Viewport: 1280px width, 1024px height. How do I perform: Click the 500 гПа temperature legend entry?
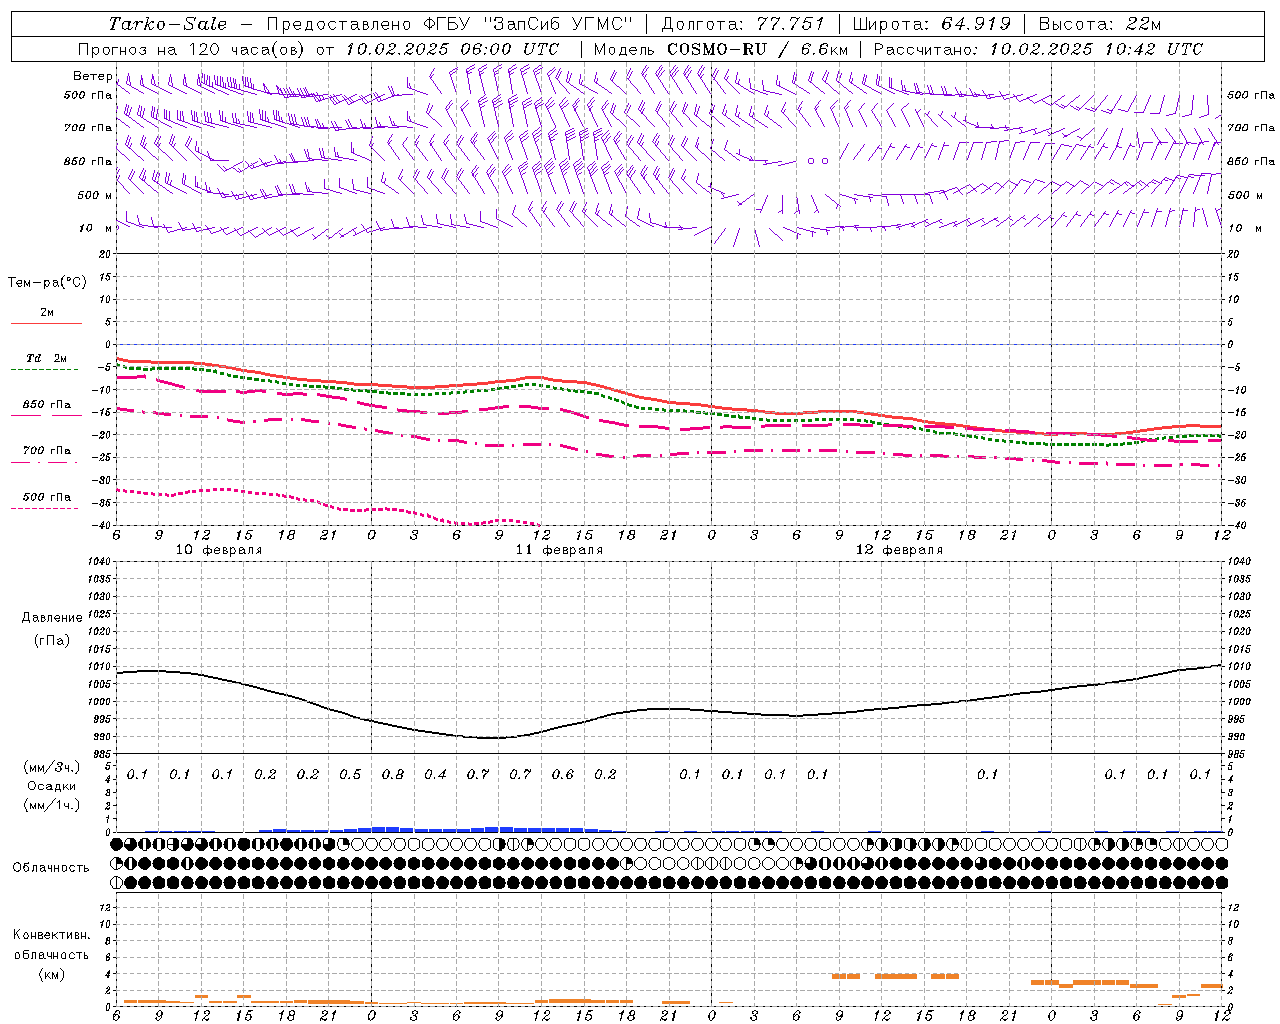pyautogui.click(x=46, y=497)
